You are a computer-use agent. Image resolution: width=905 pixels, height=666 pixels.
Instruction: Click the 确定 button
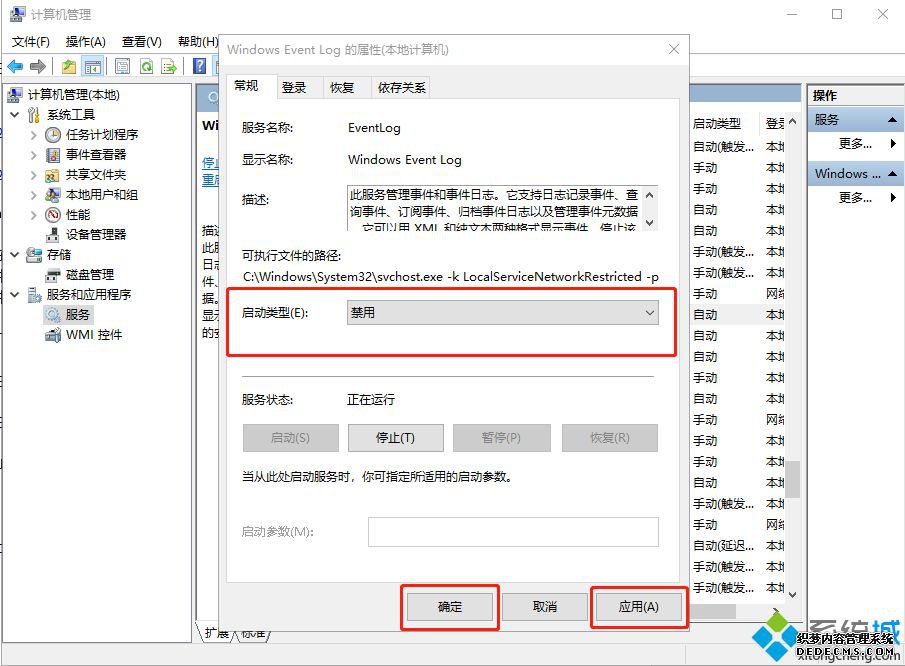(450, 607)
